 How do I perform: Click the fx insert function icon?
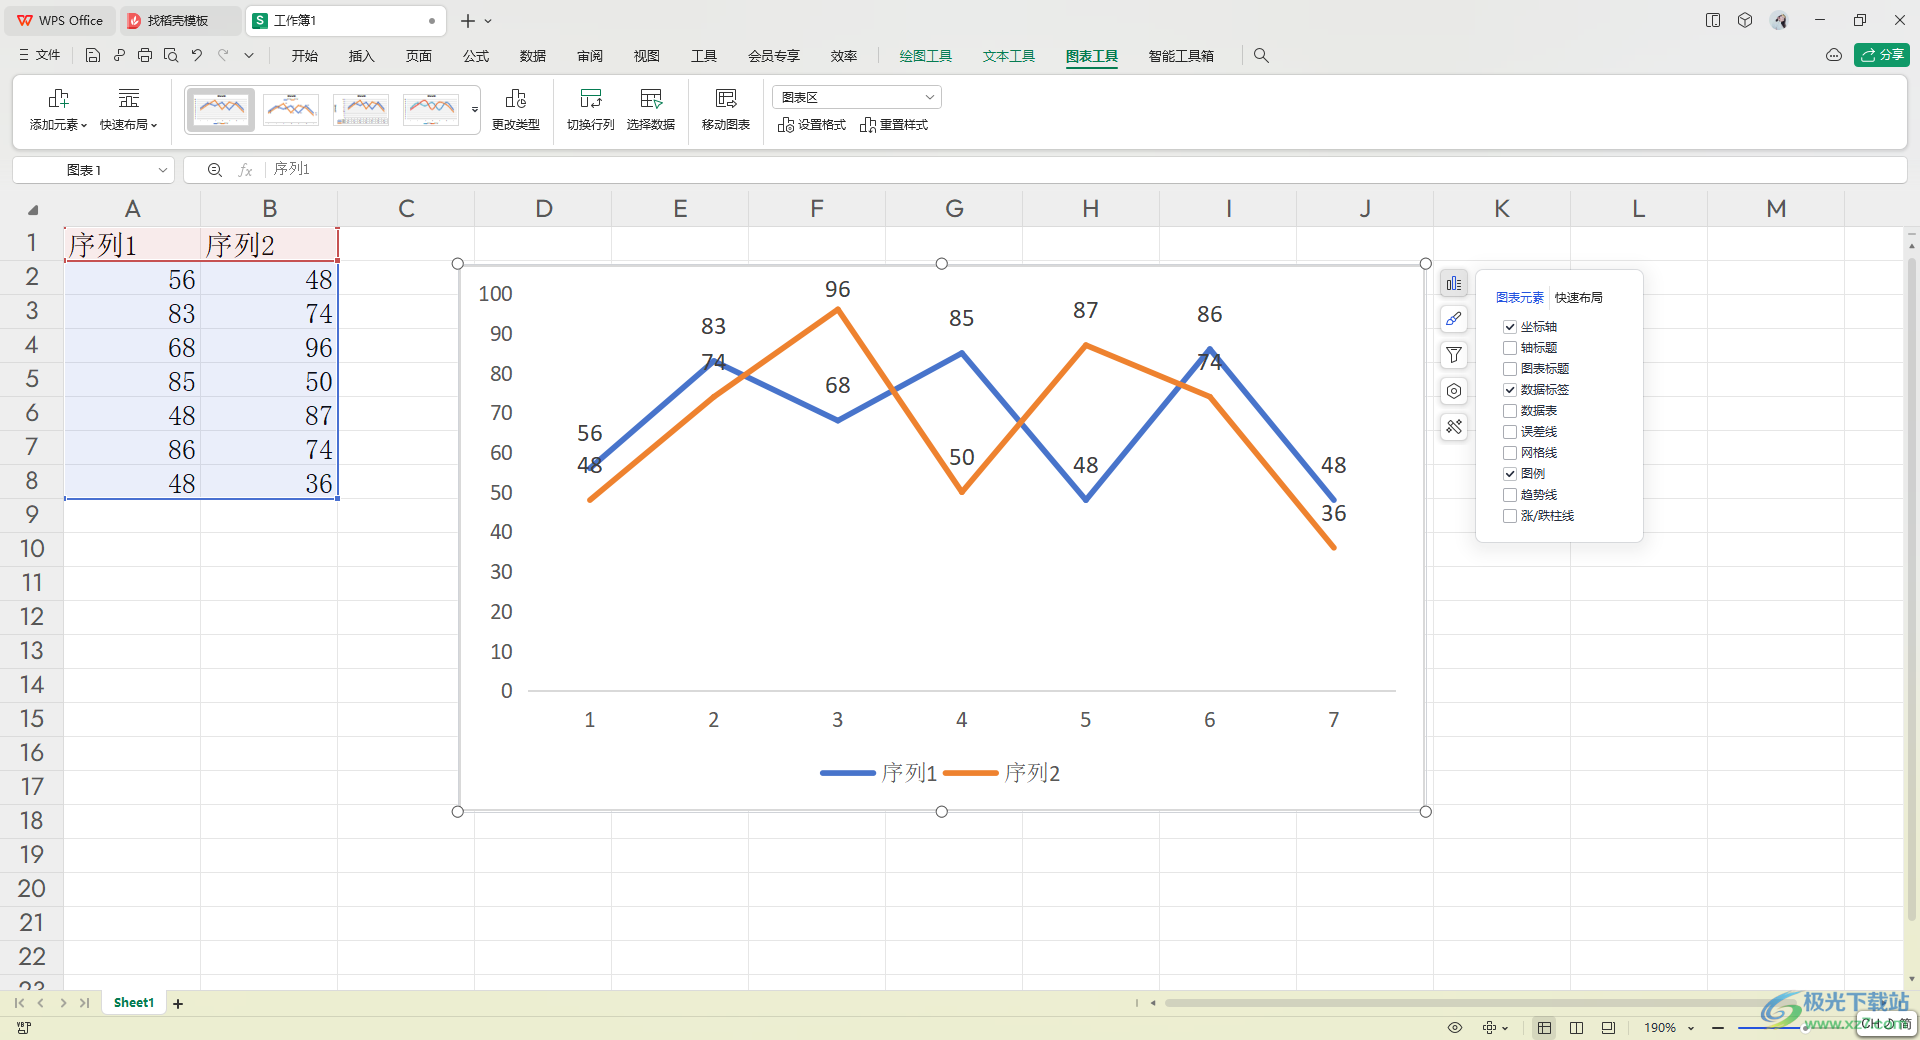(245, 170)
